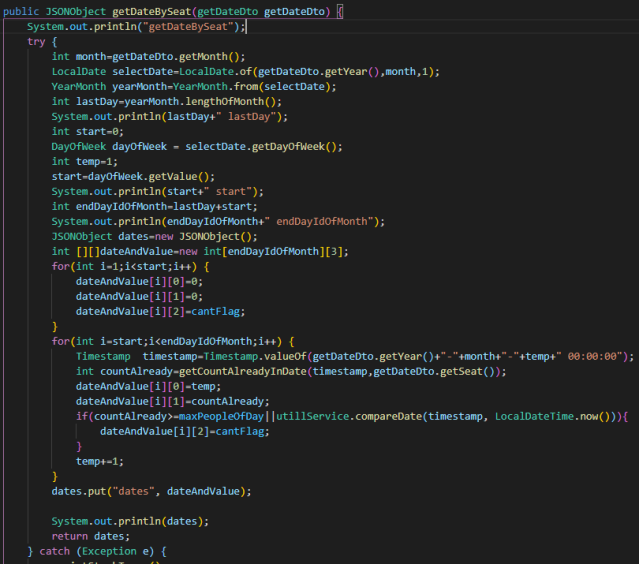Click Timestamp.valueOf call
Viewport: 639px width, 564px height.
coord(415,357)
